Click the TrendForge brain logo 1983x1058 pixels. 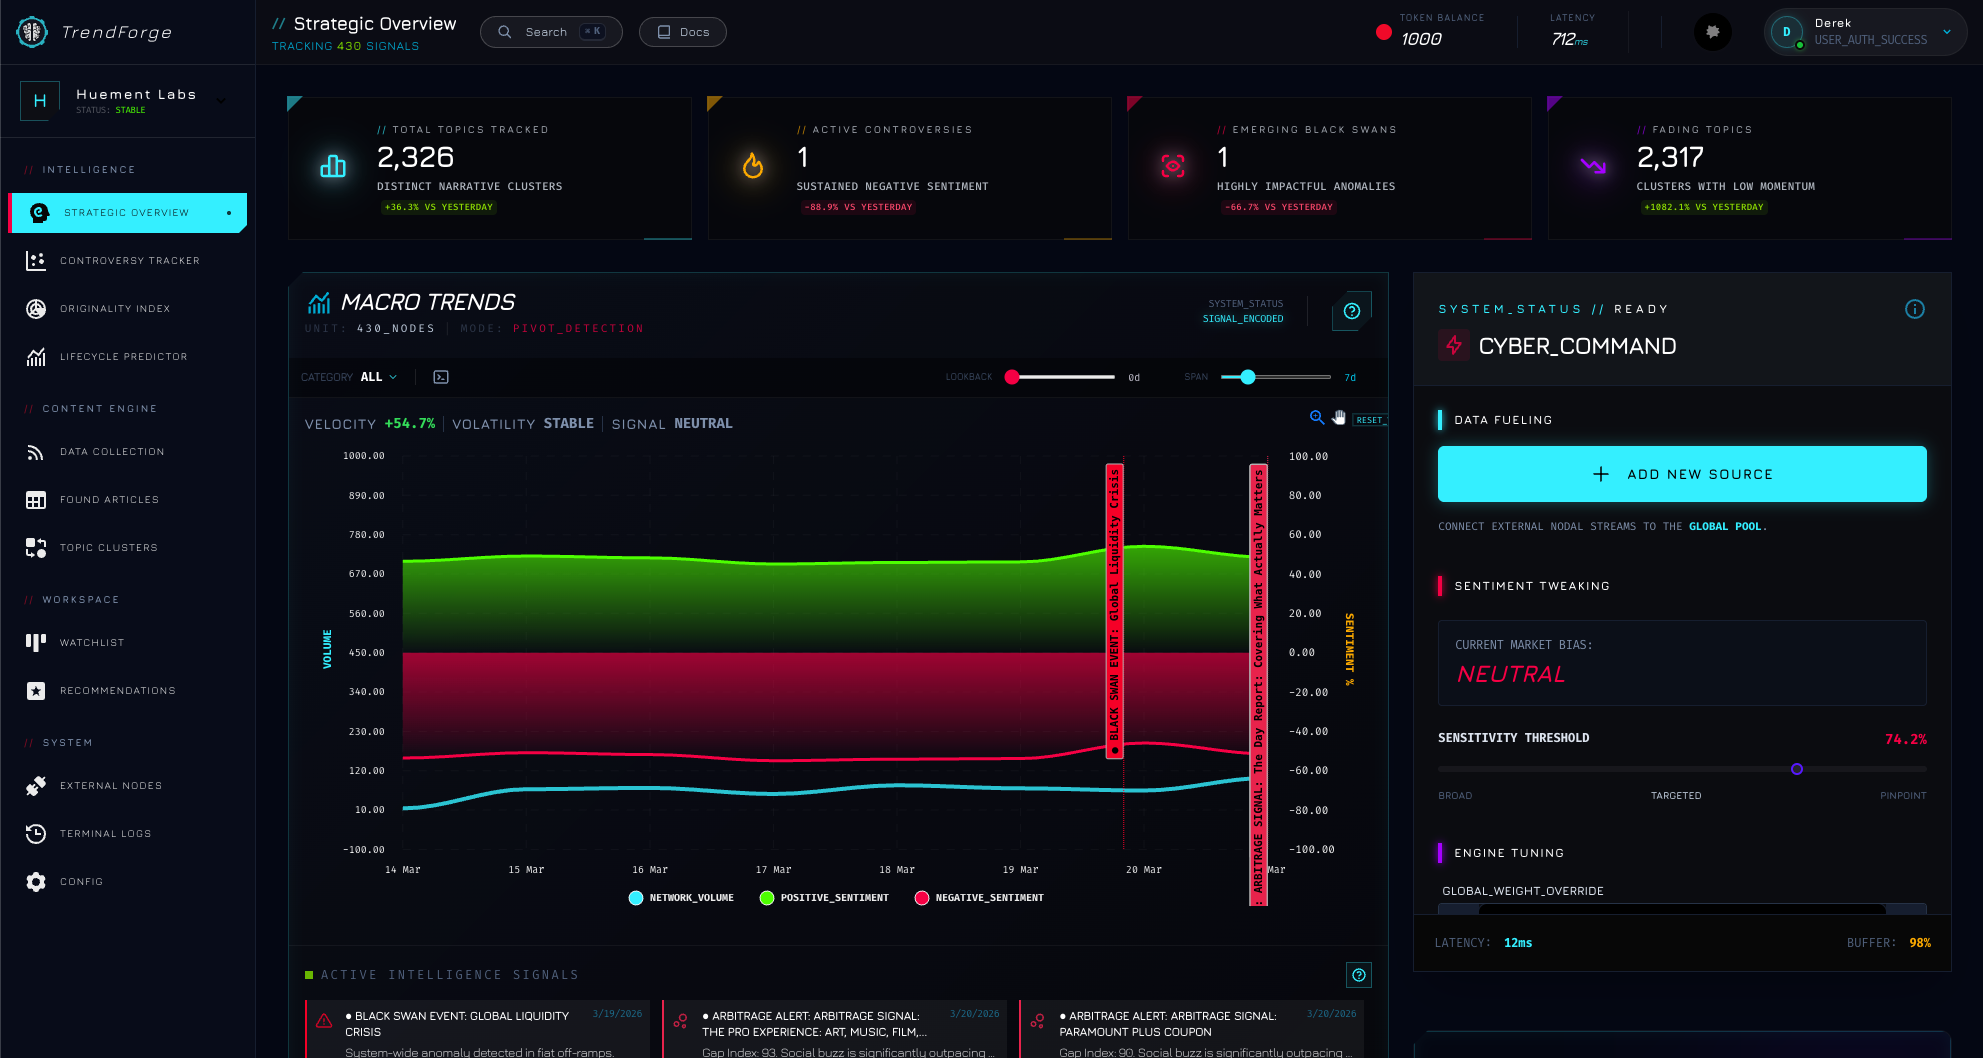tap(32, 32)
